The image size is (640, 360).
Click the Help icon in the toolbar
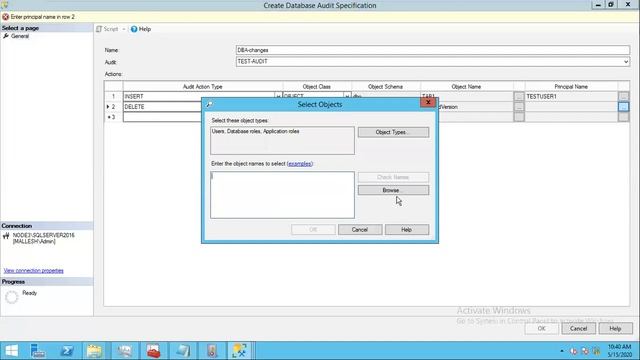click(134, 29)
